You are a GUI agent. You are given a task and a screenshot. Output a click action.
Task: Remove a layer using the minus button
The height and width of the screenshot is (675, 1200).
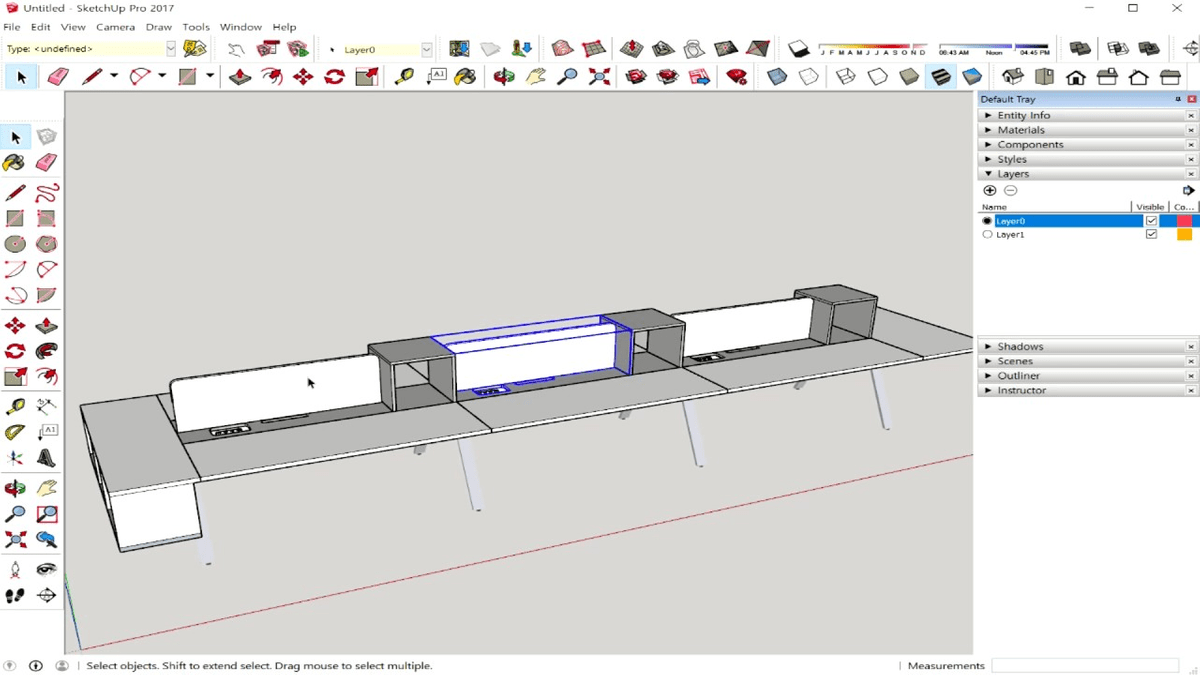[x=1011, y=189]
